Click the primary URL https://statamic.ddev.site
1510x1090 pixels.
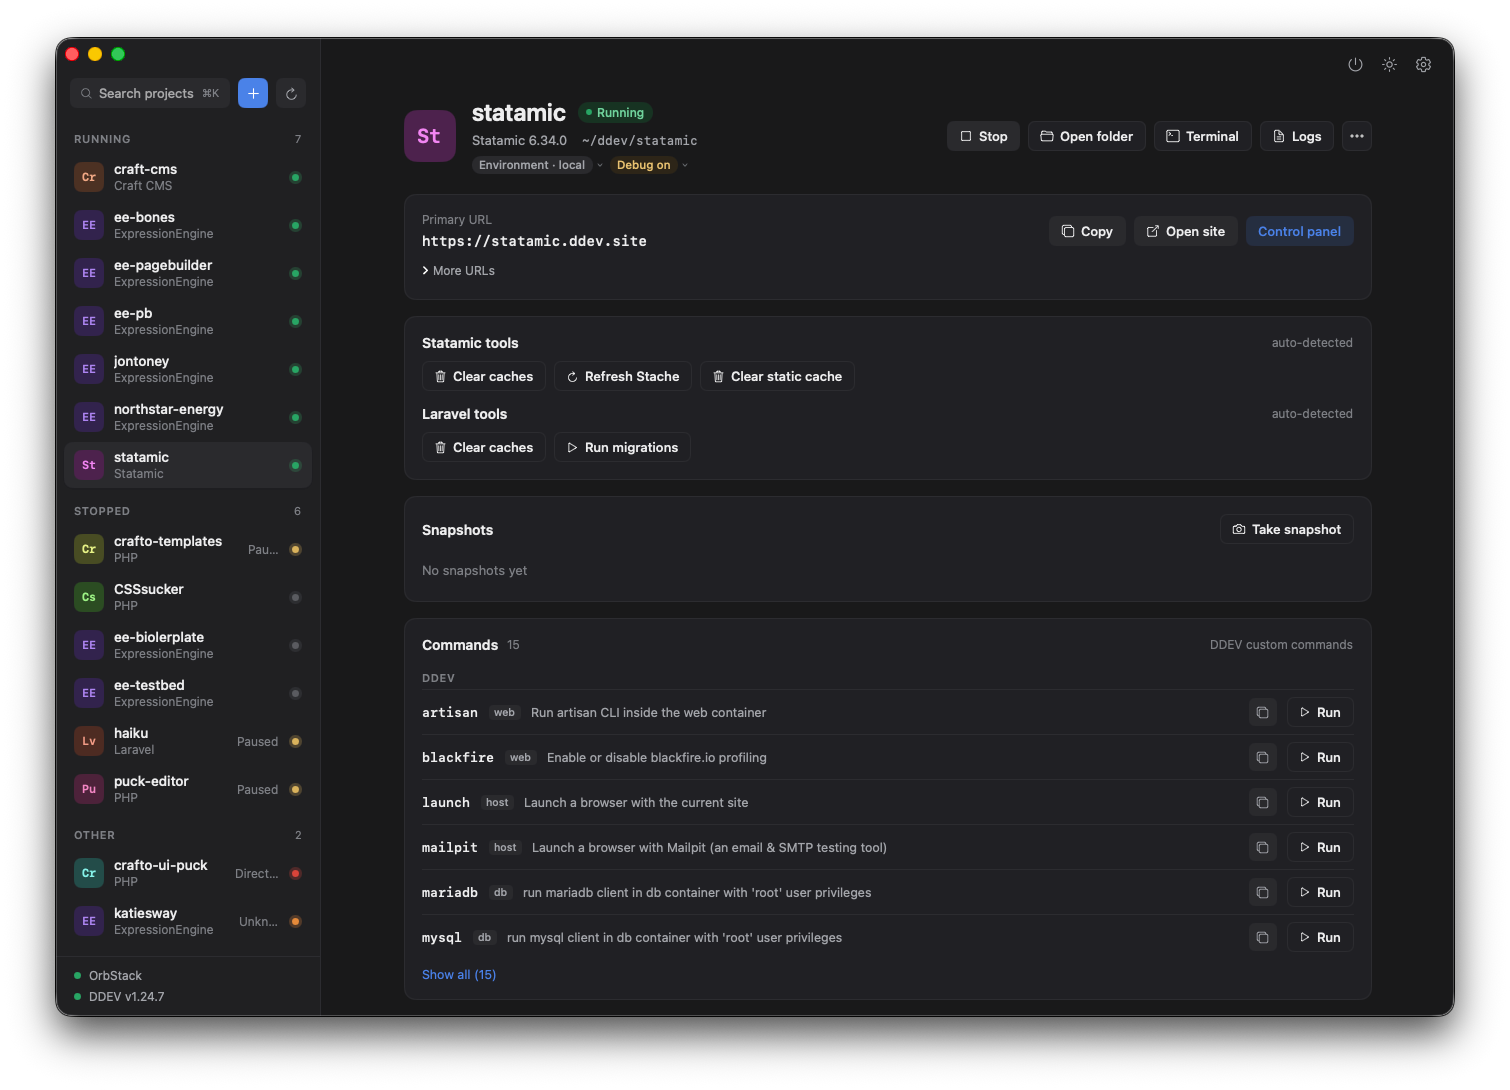tap(534, 241)
